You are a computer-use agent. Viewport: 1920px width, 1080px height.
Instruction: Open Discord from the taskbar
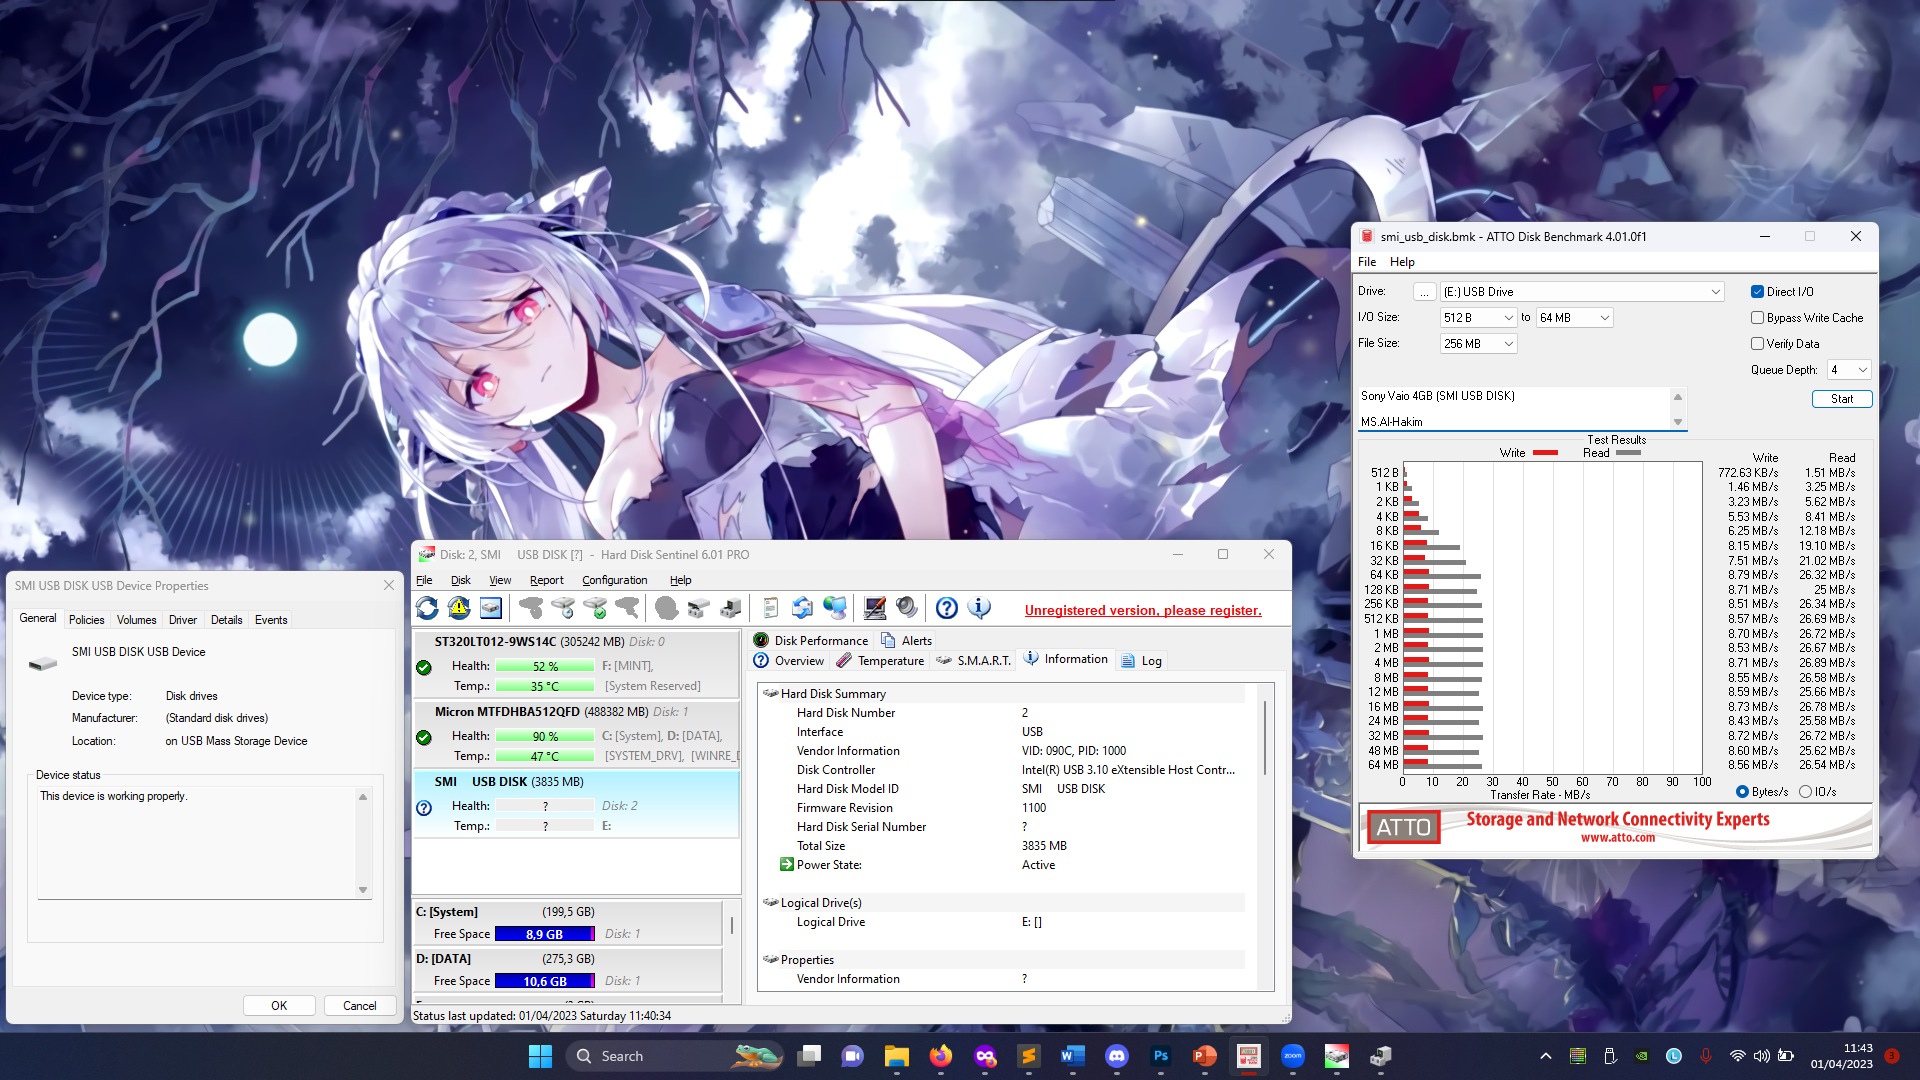tap(1116, 1056)
